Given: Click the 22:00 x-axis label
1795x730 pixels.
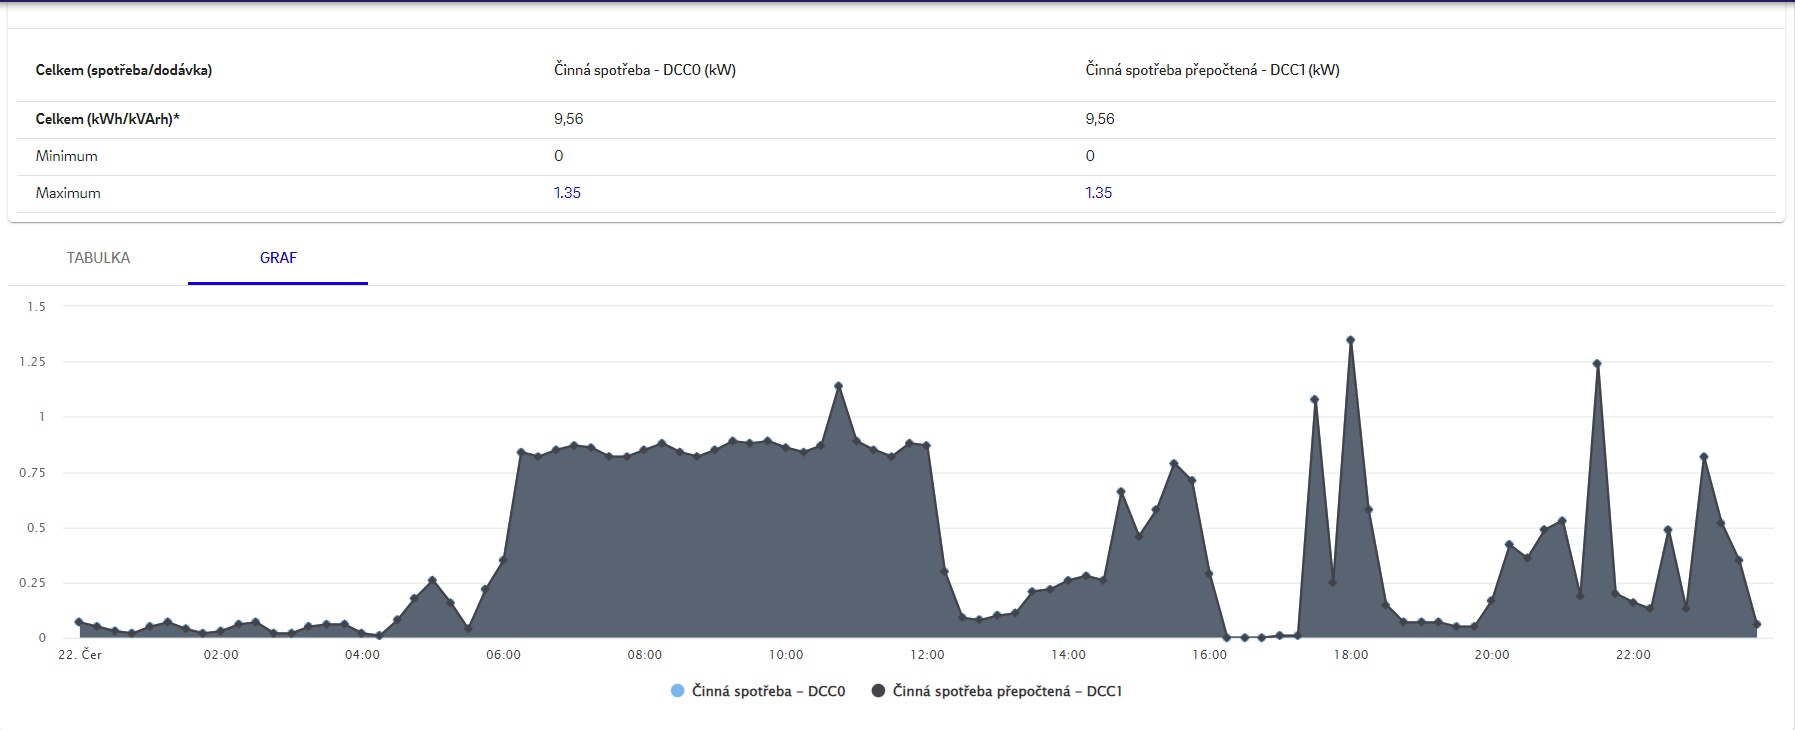Looking at the screenshot, I should (1633, 655).
